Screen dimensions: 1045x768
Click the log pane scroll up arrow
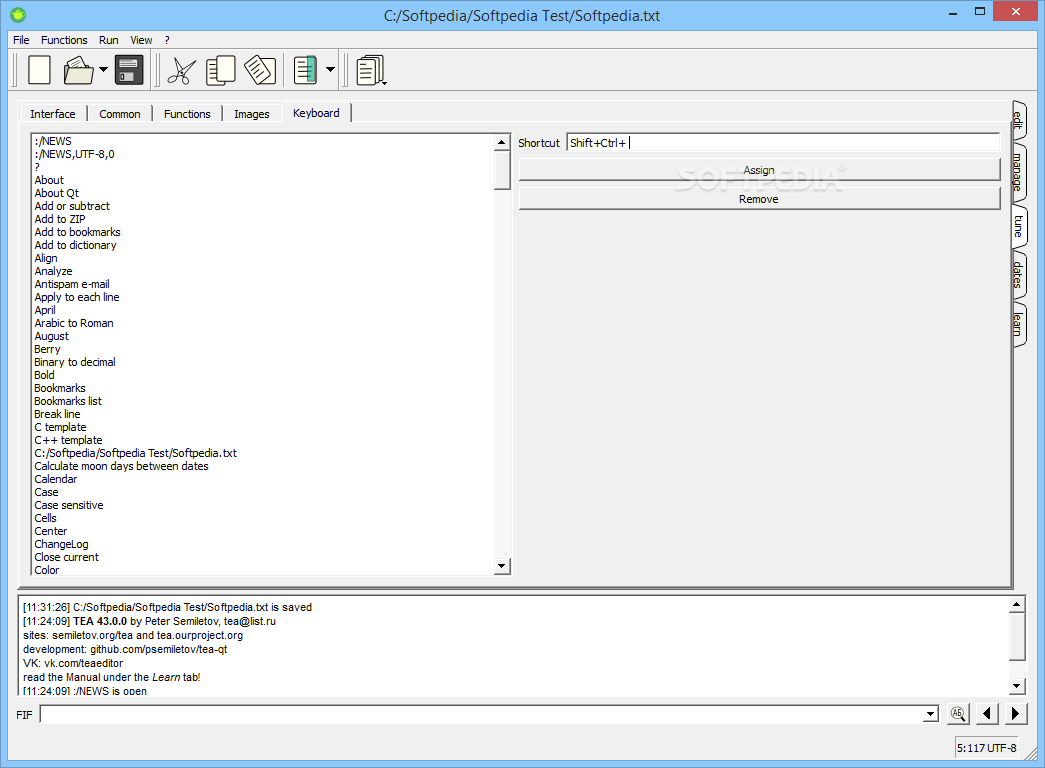1016,605
